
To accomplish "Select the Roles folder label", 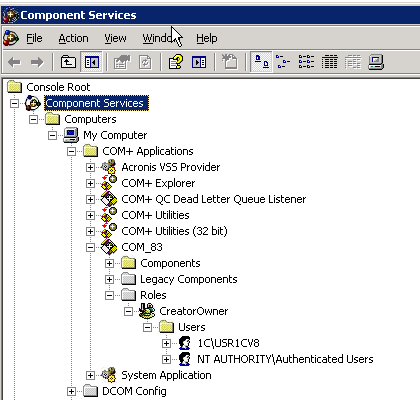I will [153, 295].
